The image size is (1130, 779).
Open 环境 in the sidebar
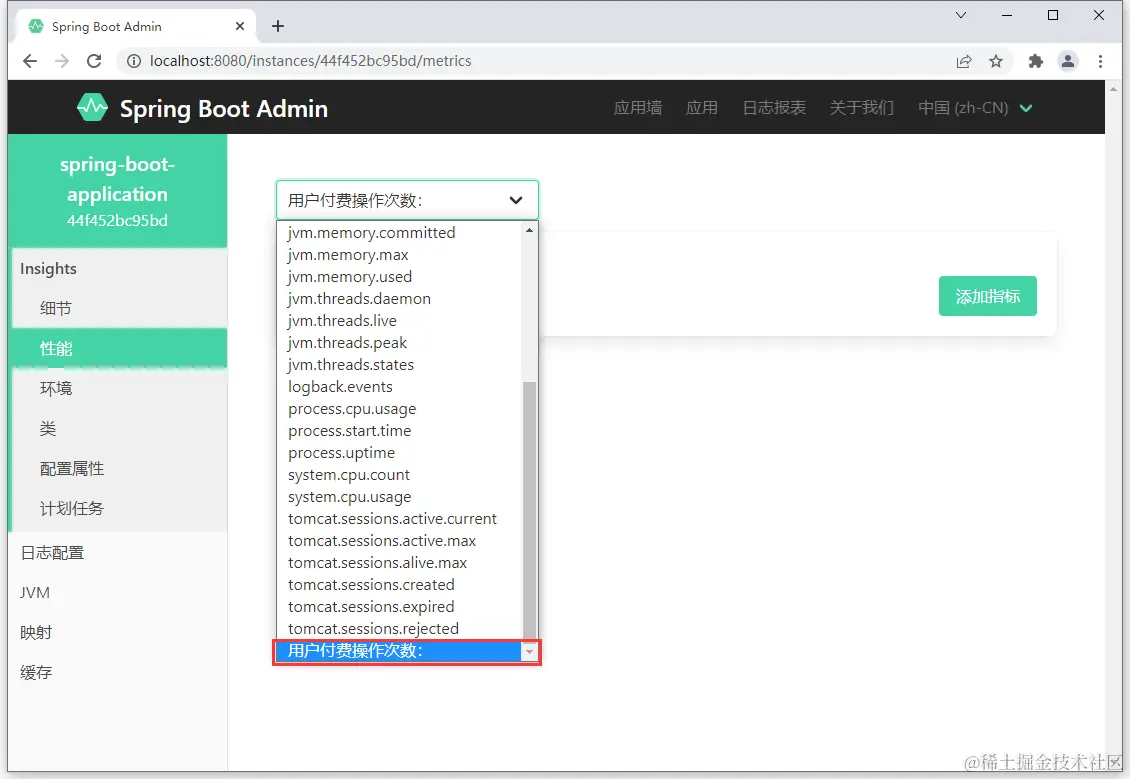pos(119,388)
